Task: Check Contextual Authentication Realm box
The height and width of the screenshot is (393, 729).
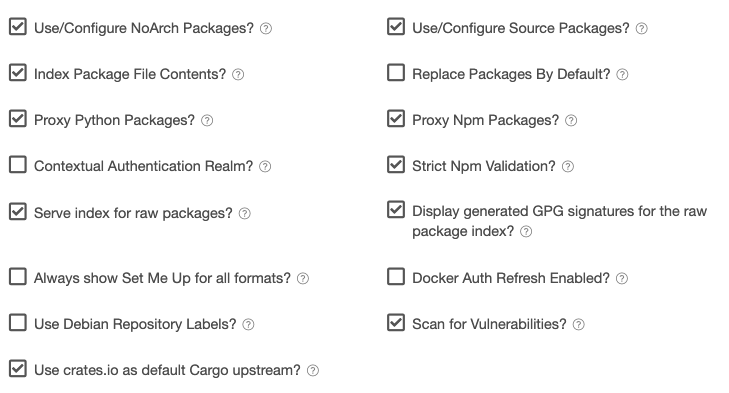Action: click(x=18, y=165)
